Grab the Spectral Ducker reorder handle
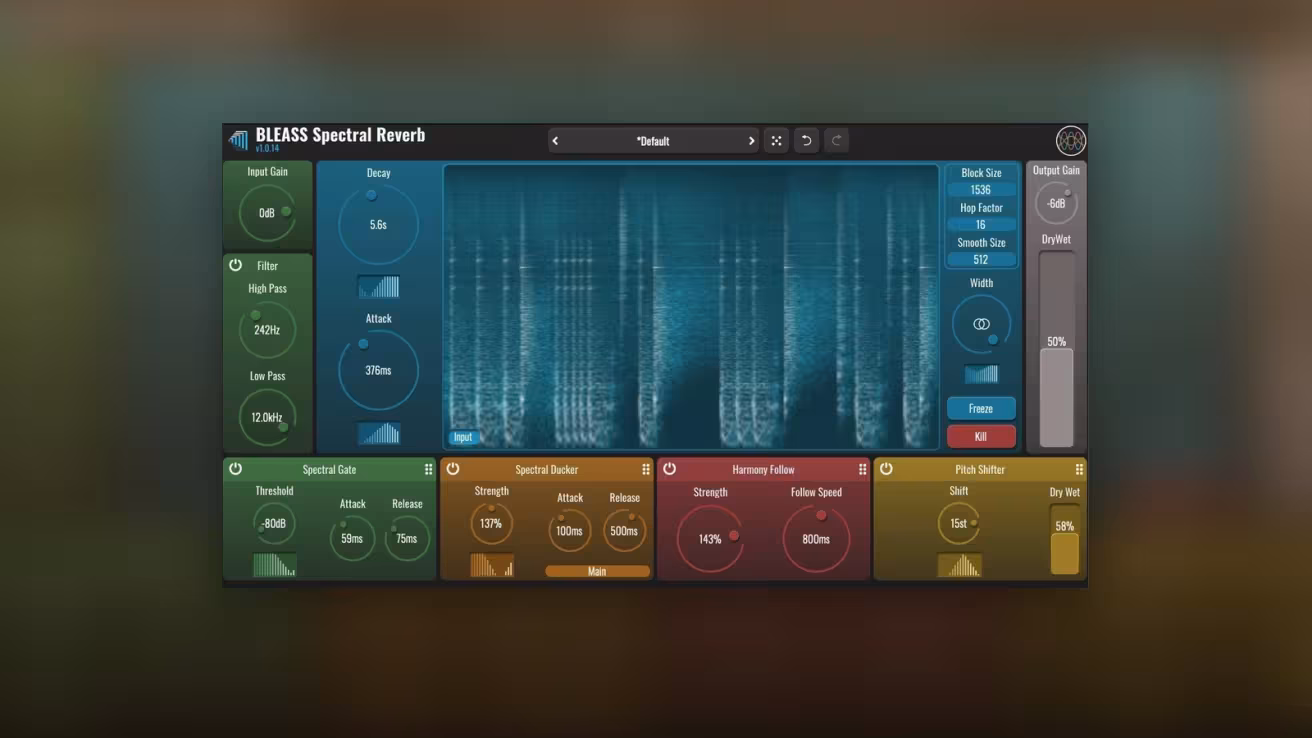 [645, 469]
